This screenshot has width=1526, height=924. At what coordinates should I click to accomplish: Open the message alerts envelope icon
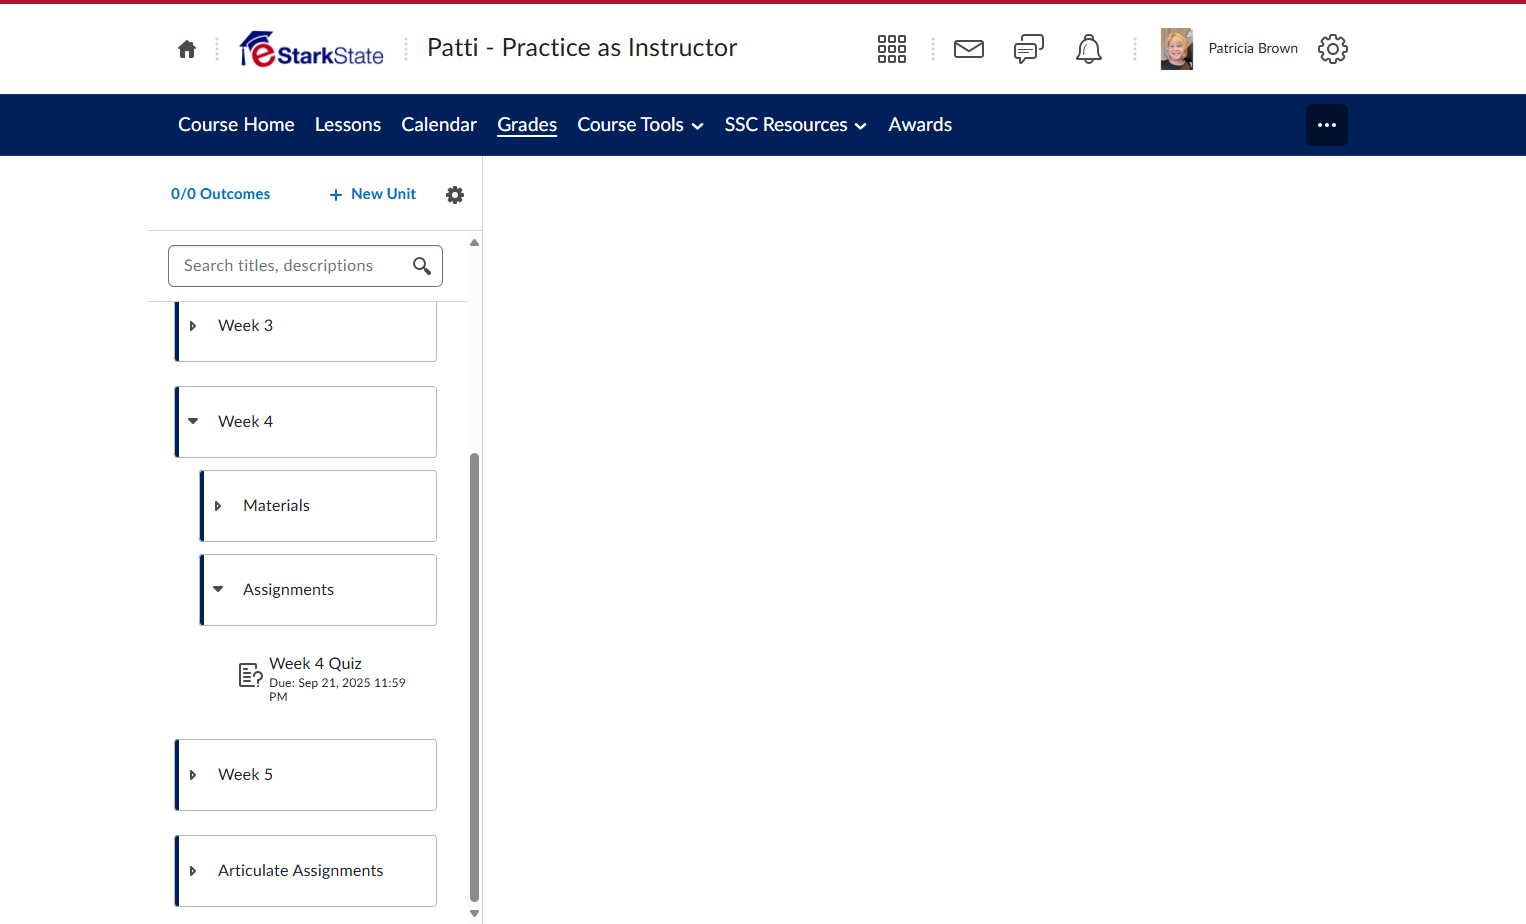[969, 49]
